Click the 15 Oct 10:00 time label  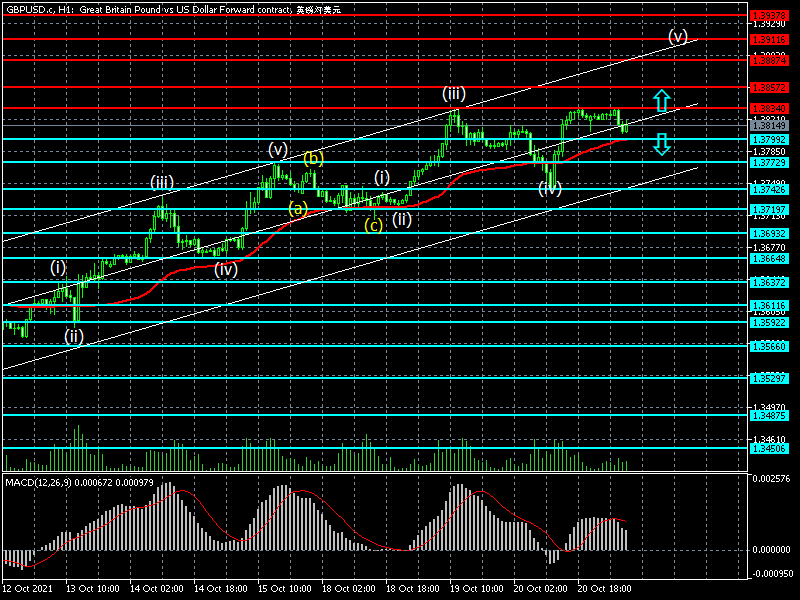pyautogui.click(x=285, y=588)
